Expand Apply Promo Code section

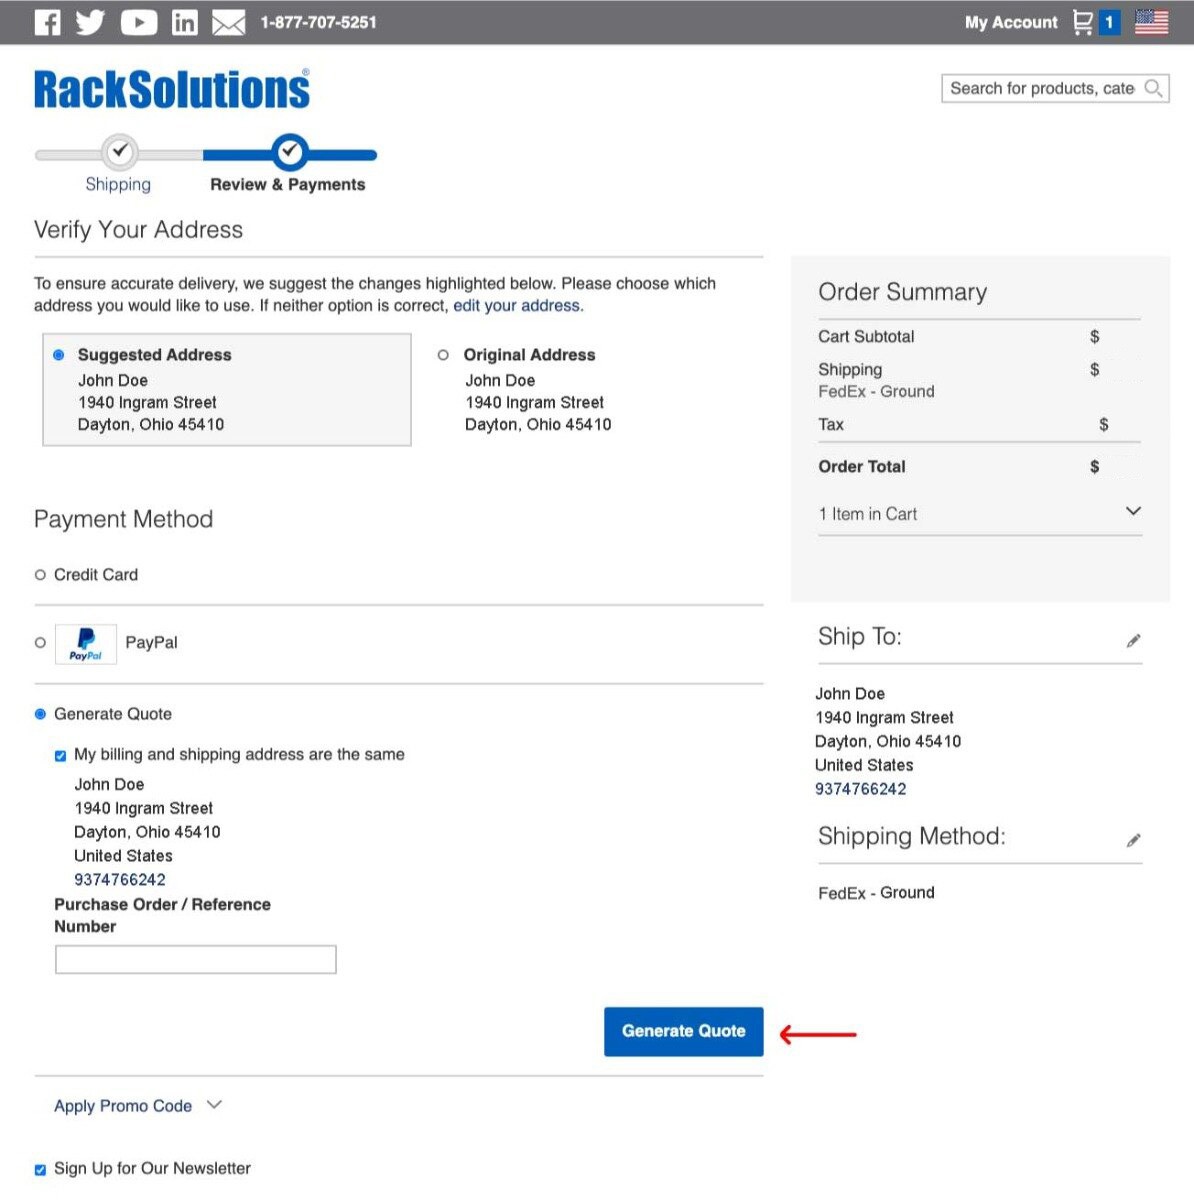[x=138, y=1106]
